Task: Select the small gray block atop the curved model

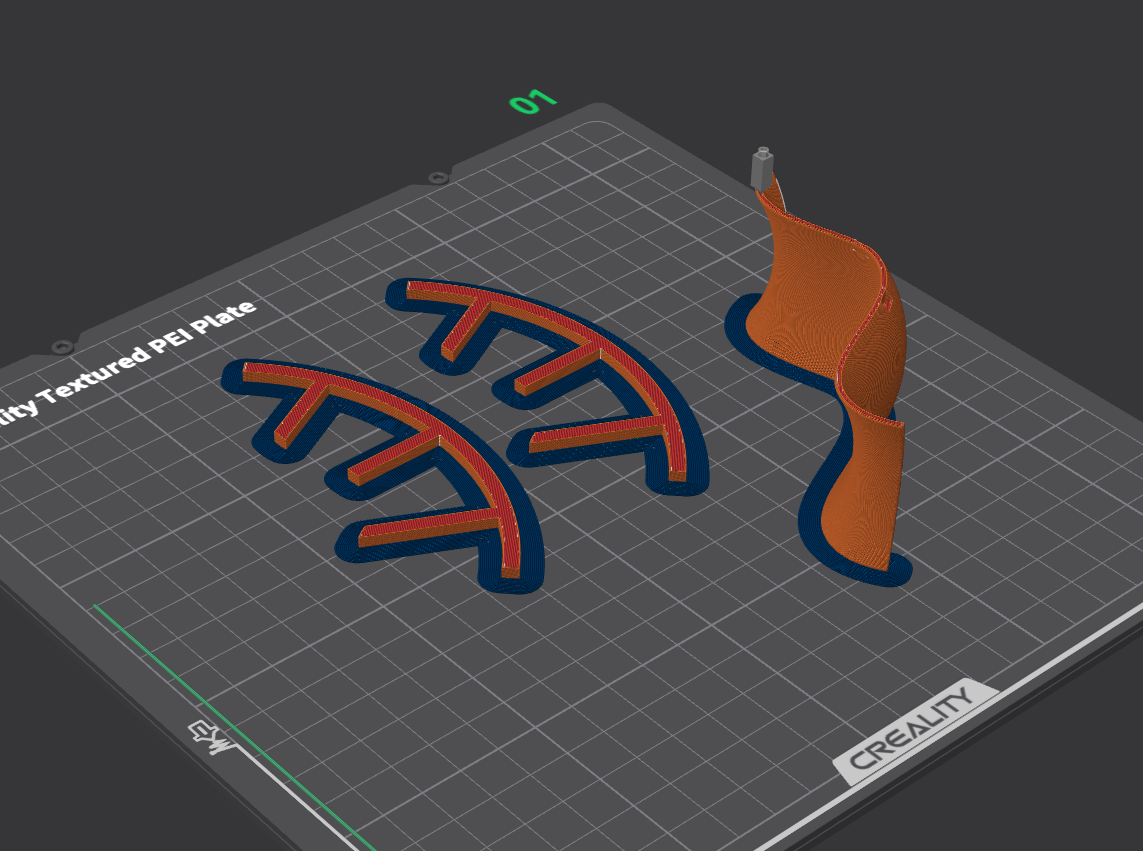Action: [x=761, y=167]
